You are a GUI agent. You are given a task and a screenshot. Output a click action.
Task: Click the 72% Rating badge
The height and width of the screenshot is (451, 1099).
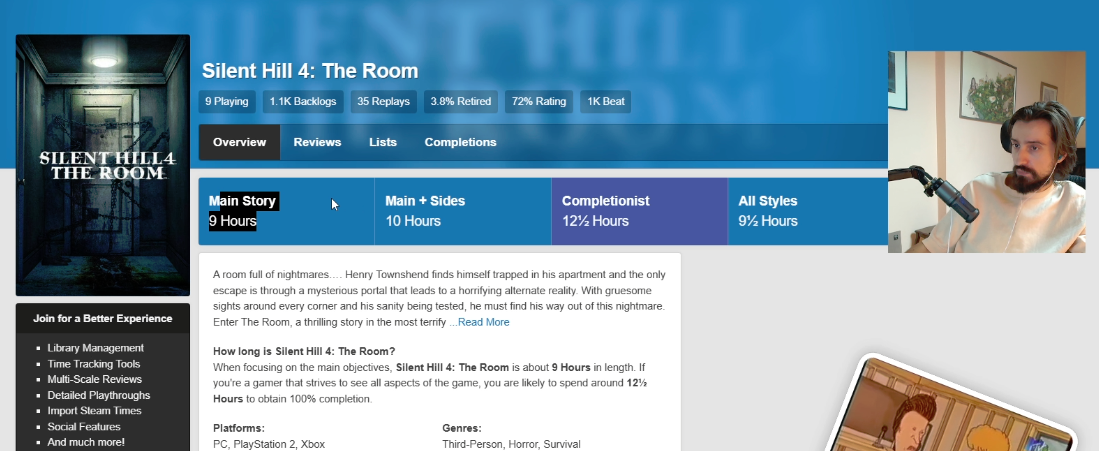[x=538, y=102]
